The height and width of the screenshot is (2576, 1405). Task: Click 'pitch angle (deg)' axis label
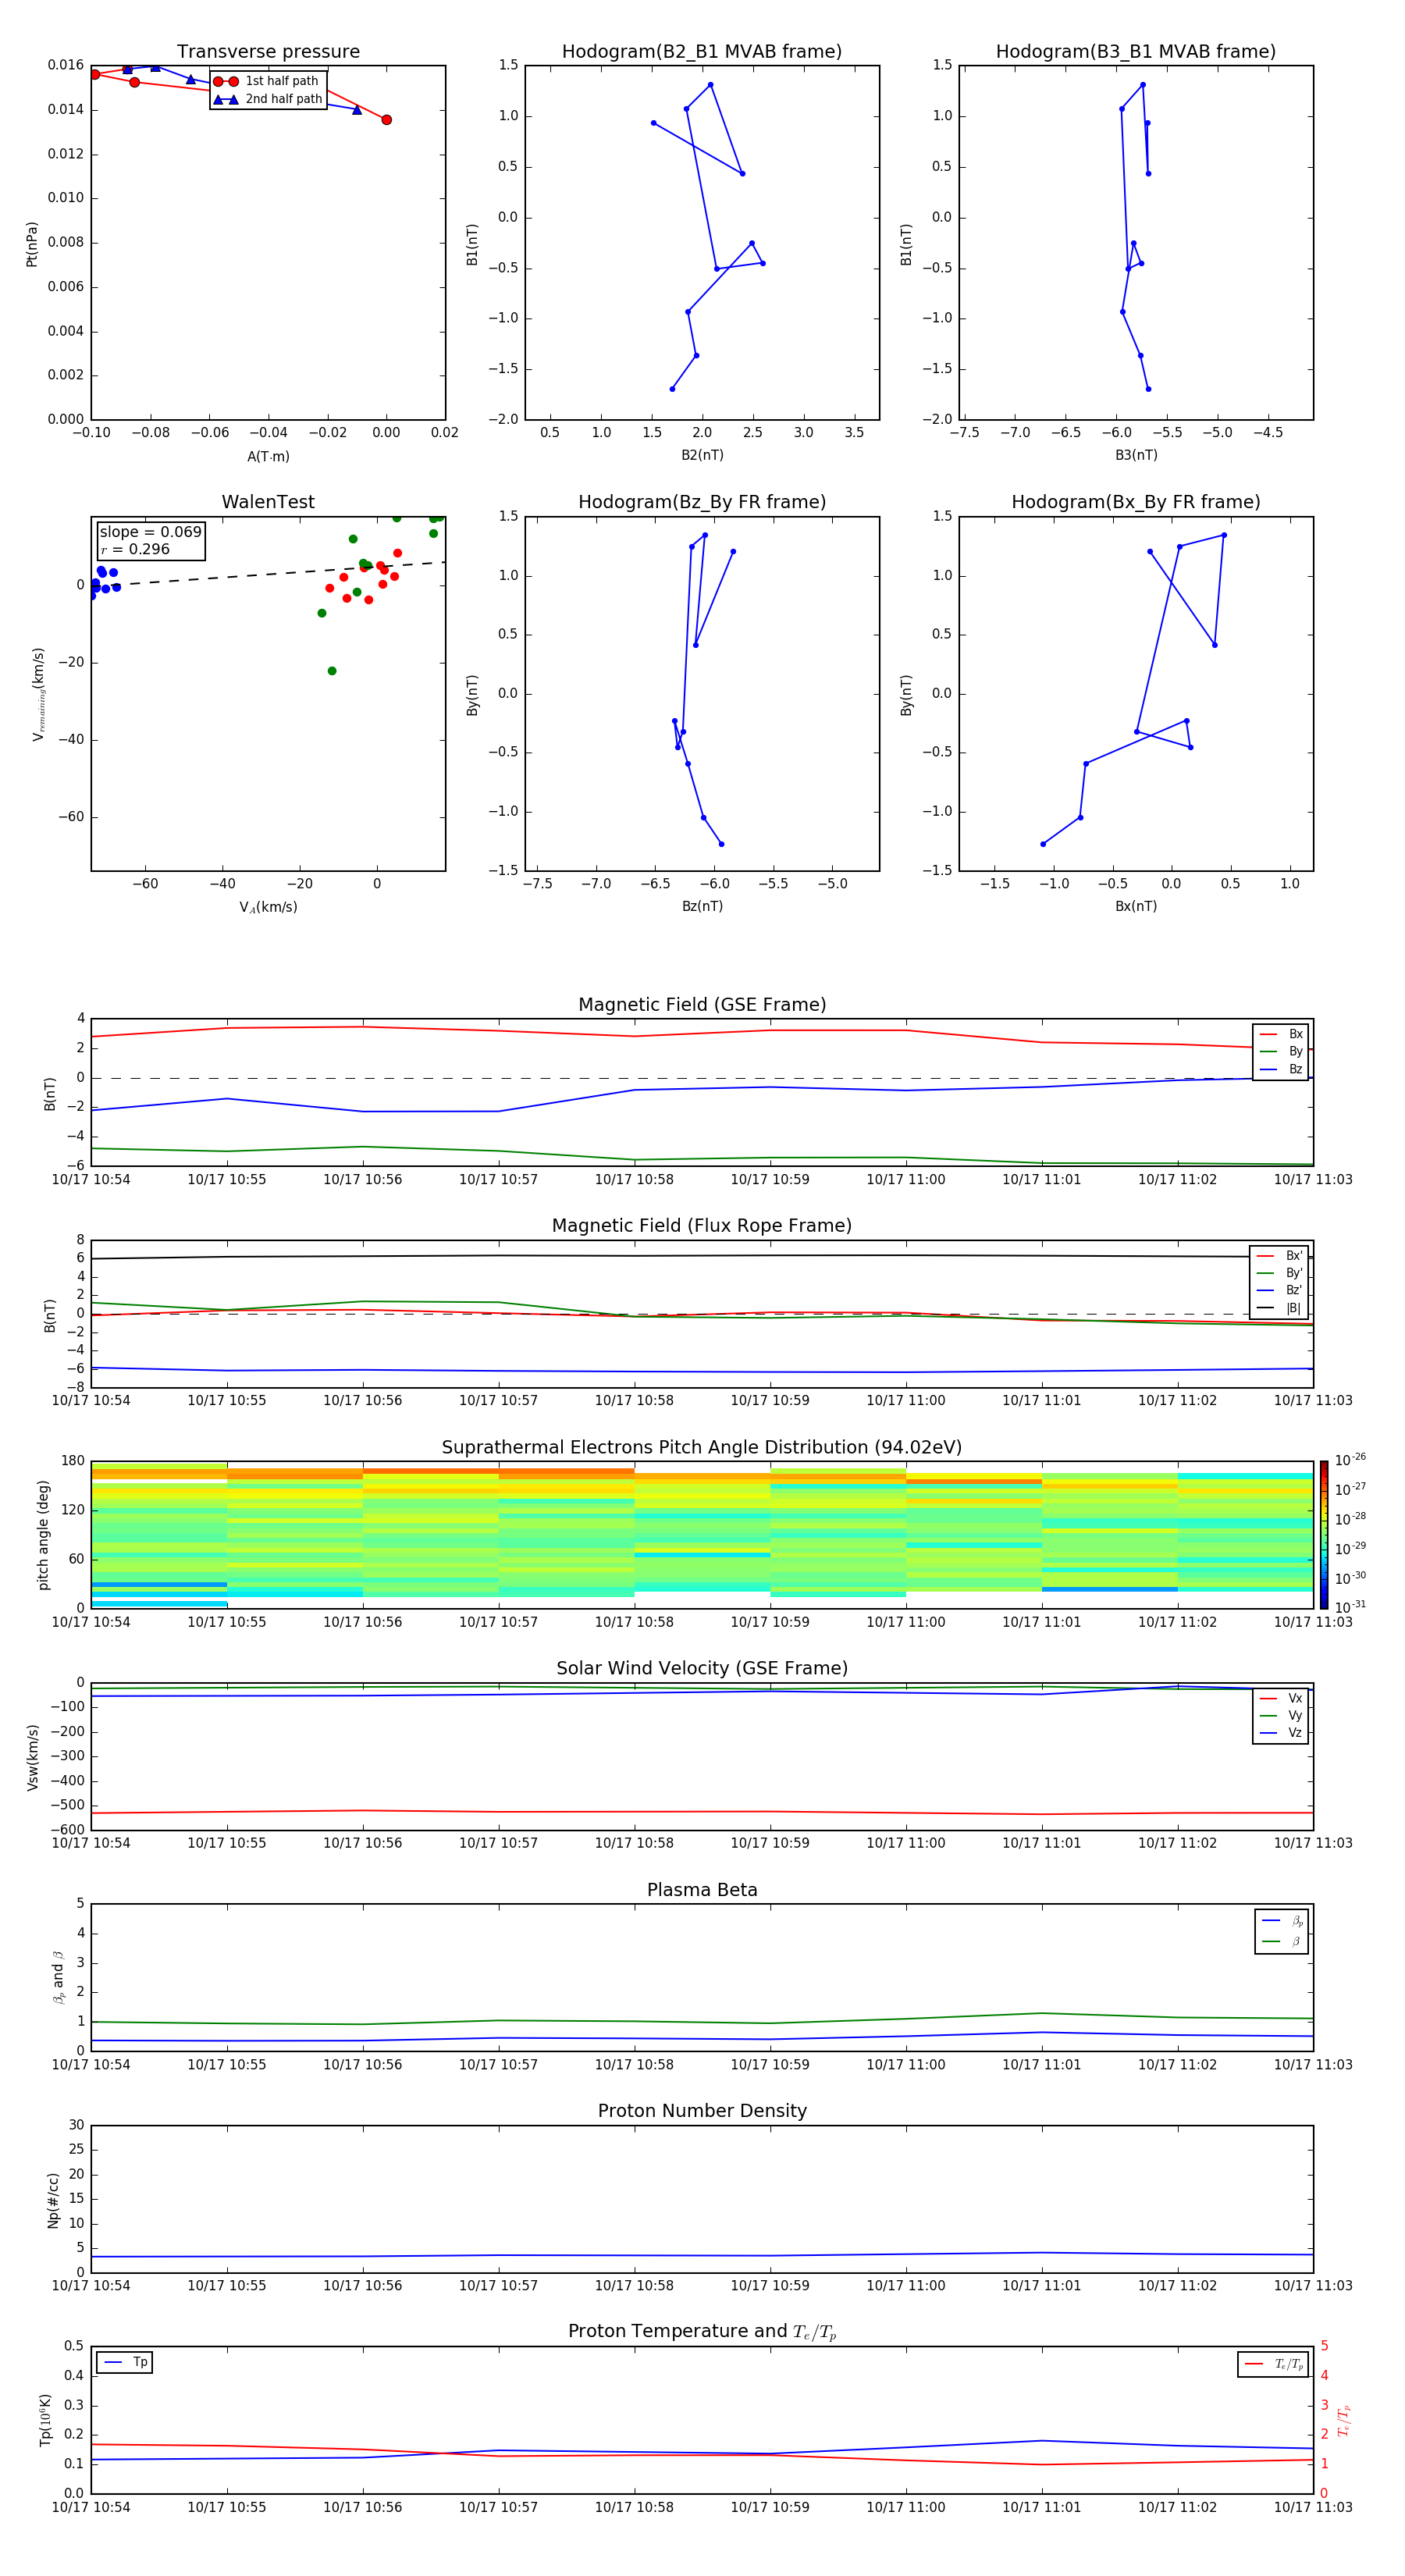(43, 1535)
